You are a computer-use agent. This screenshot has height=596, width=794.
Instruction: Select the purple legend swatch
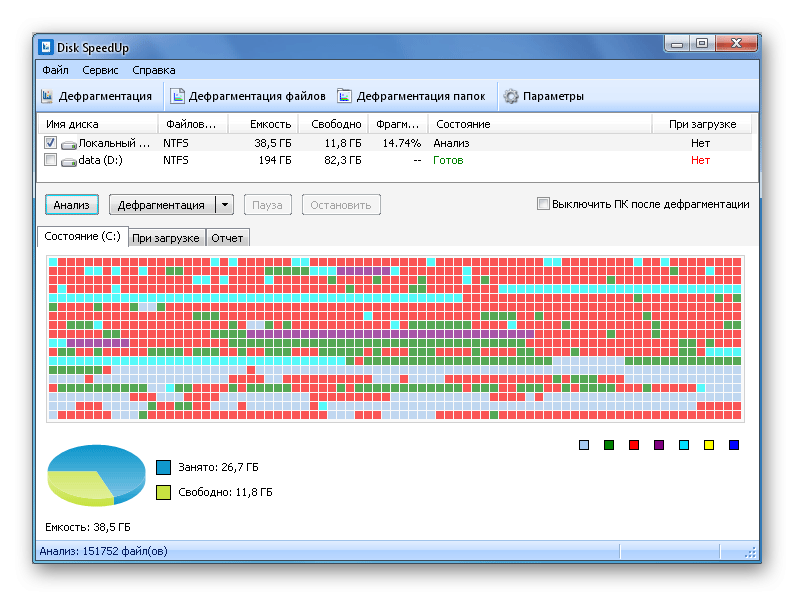pos(659,445)
